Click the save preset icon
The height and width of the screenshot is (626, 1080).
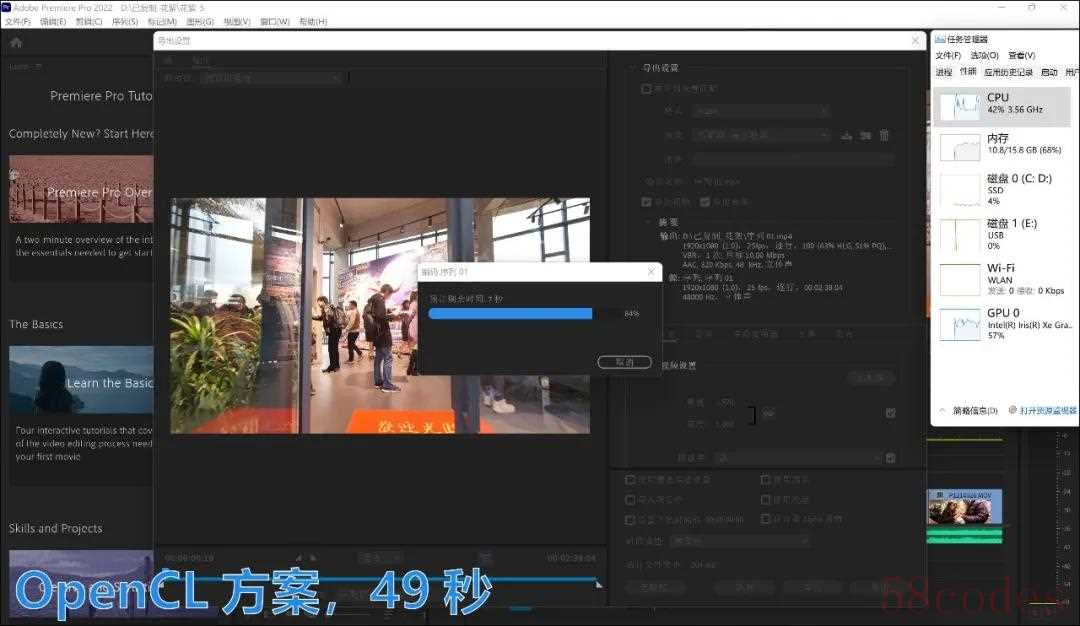(x=847, y=135)
